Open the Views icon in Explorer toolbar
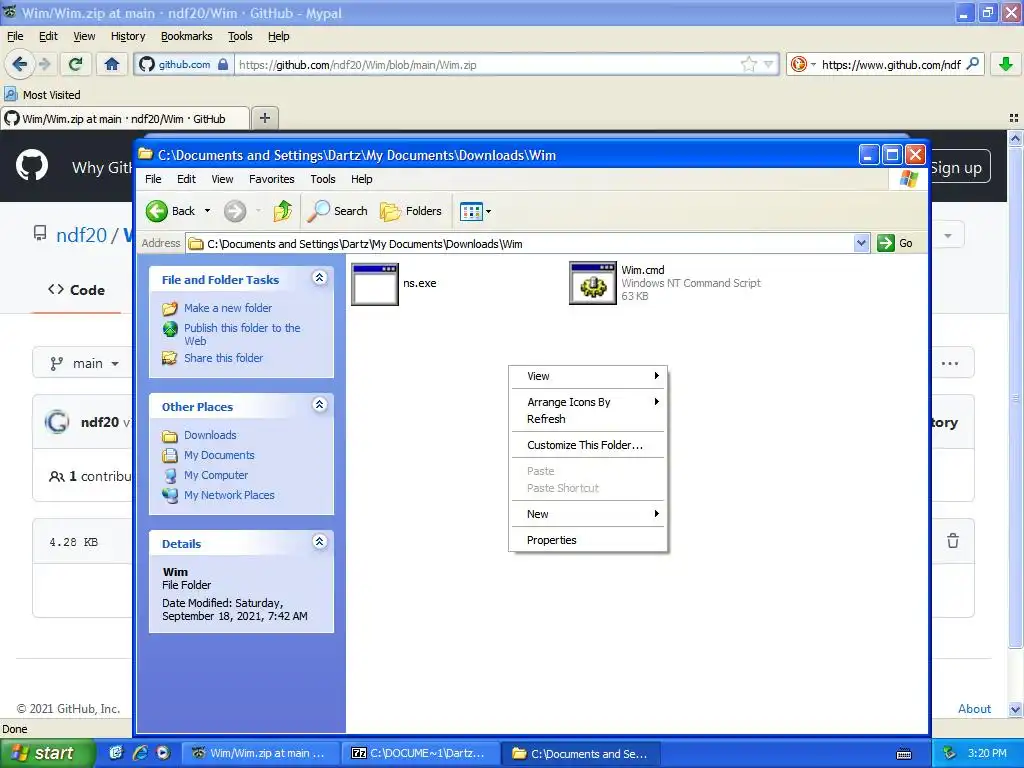Screen dimensions: 1024x768 (471, 211)
